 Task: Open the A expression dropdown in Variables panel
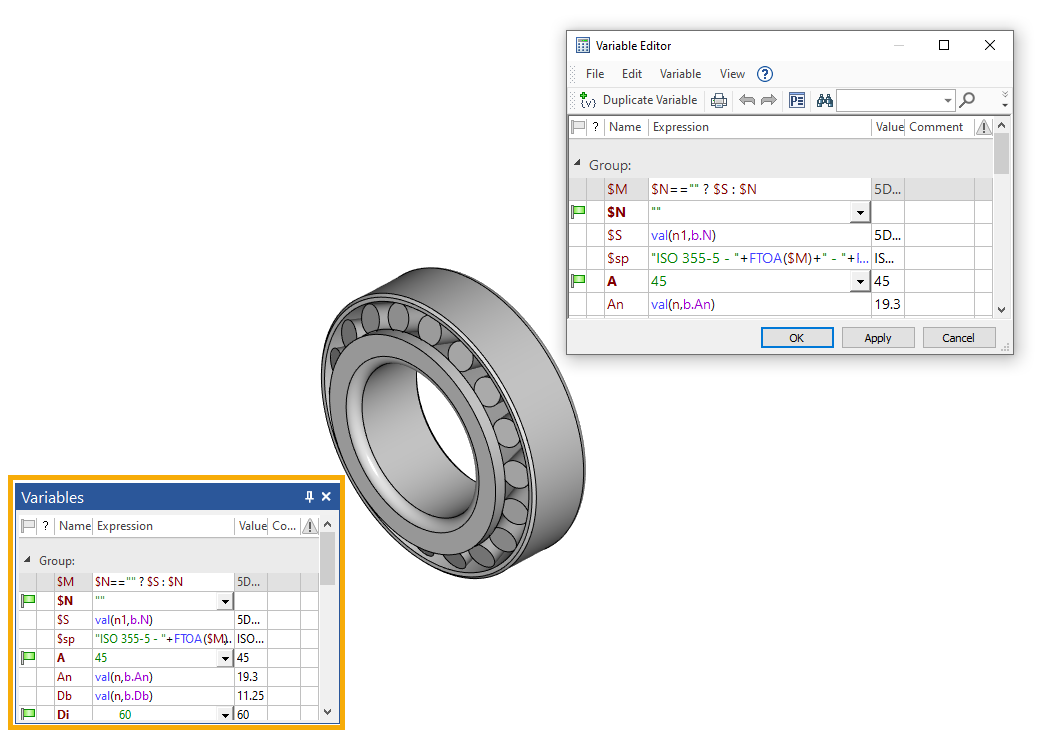pos(225,658)
